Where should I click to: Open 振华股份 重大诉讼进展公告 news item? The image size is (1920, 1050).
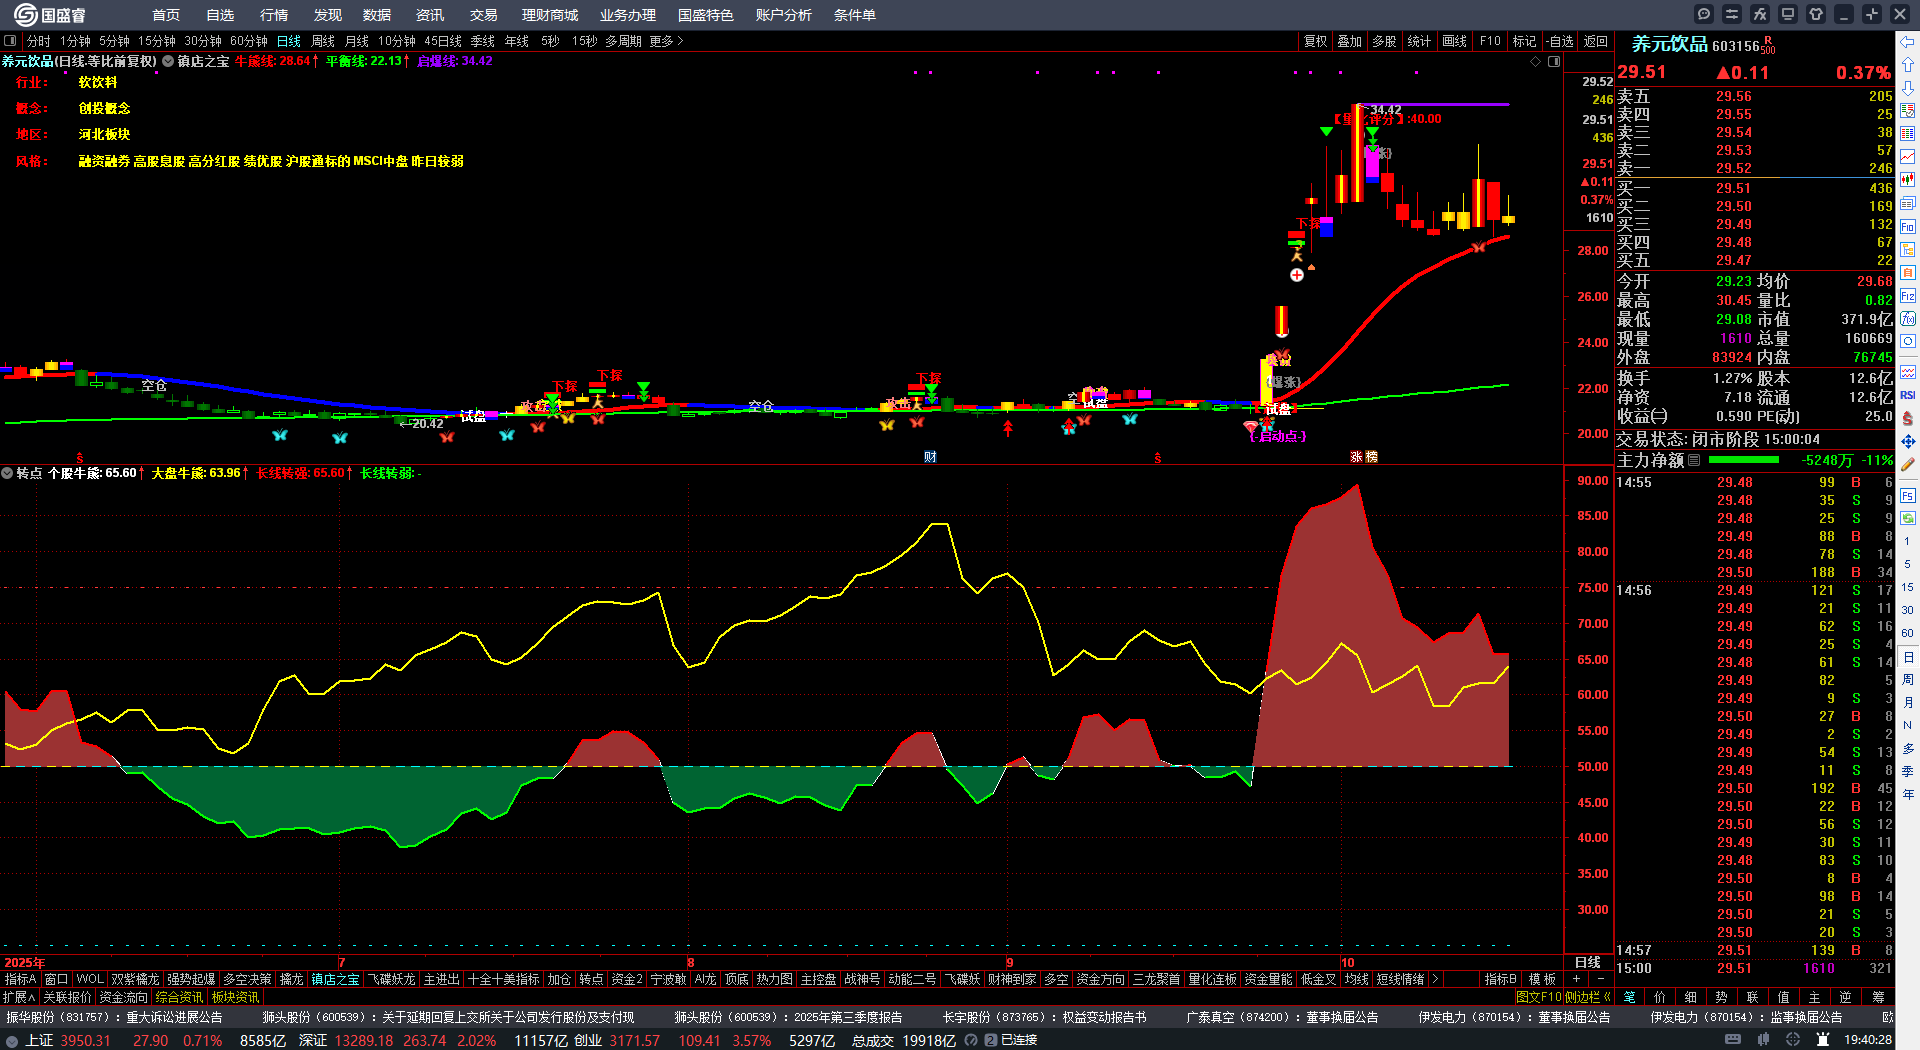click(x=115, y=1017)
